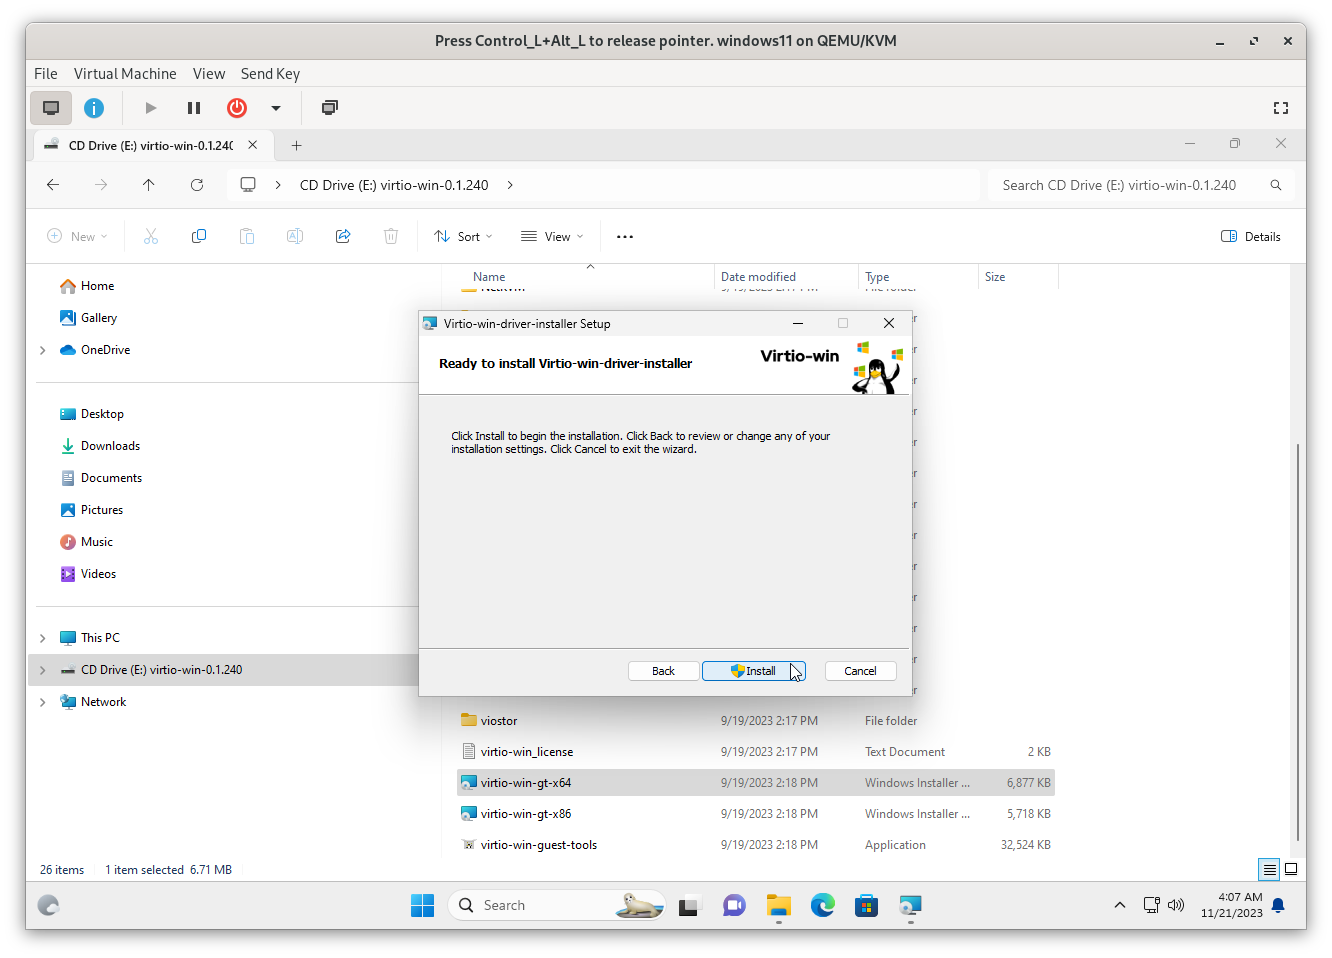
Task: Open Gallery in the navigation pane
Action: point(99,318)
